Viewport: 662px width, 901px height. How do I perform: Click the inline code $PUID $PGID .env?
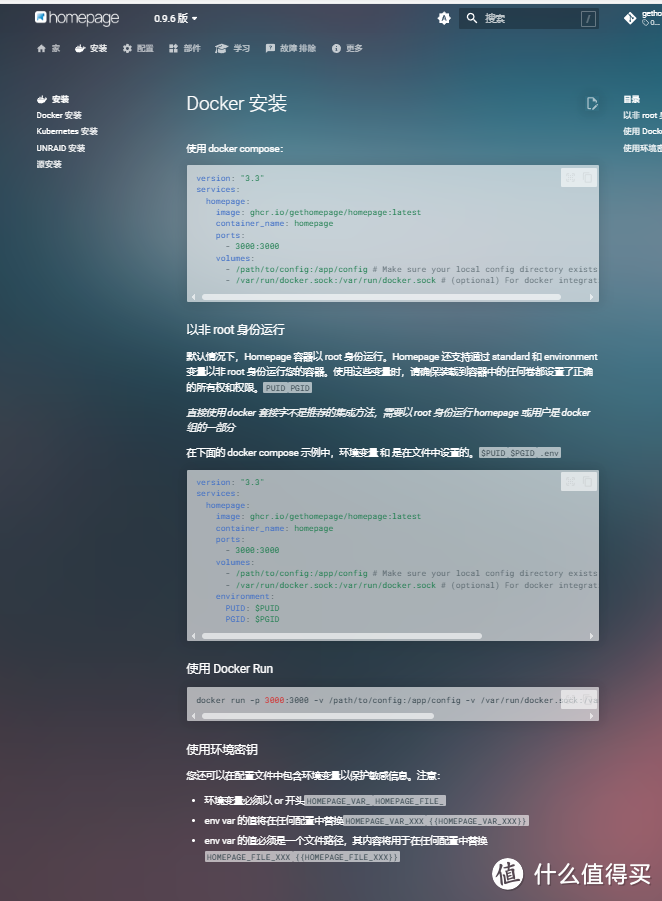(520, 453)
